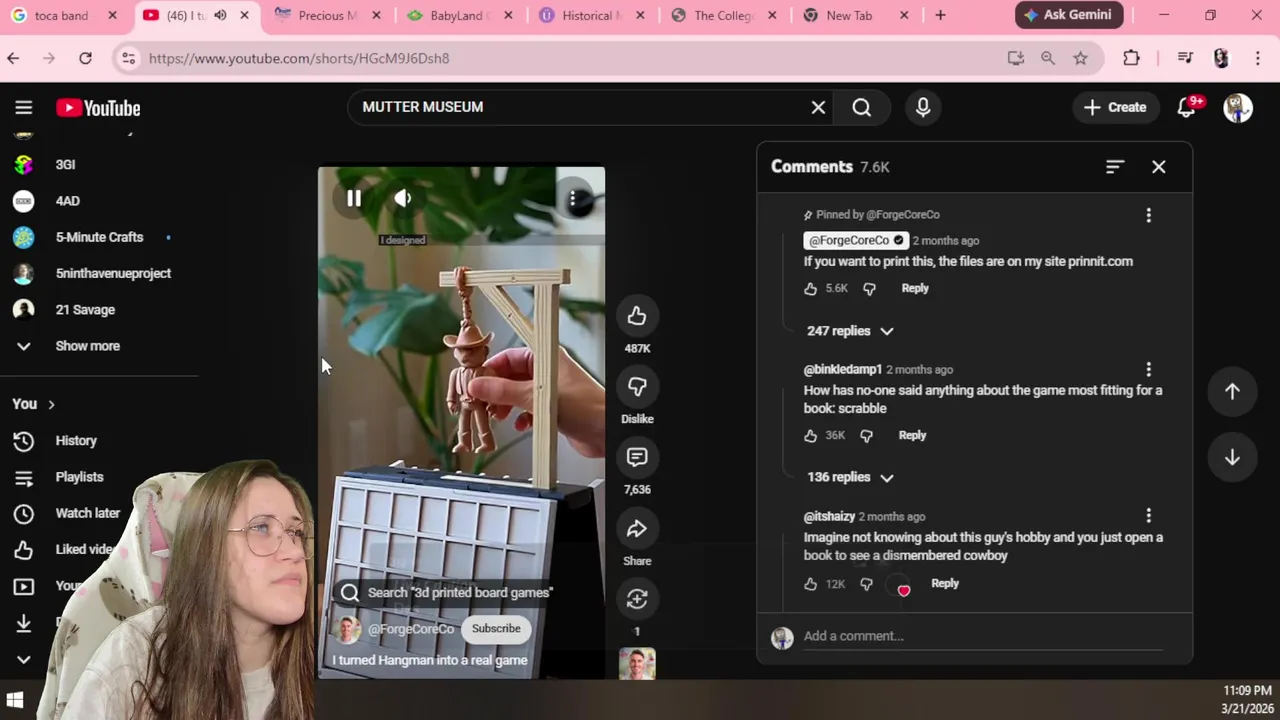Open a new browser tab with plus
Image resolution: width=1280 pixels, height=720 pixels.
pos(940,15)
